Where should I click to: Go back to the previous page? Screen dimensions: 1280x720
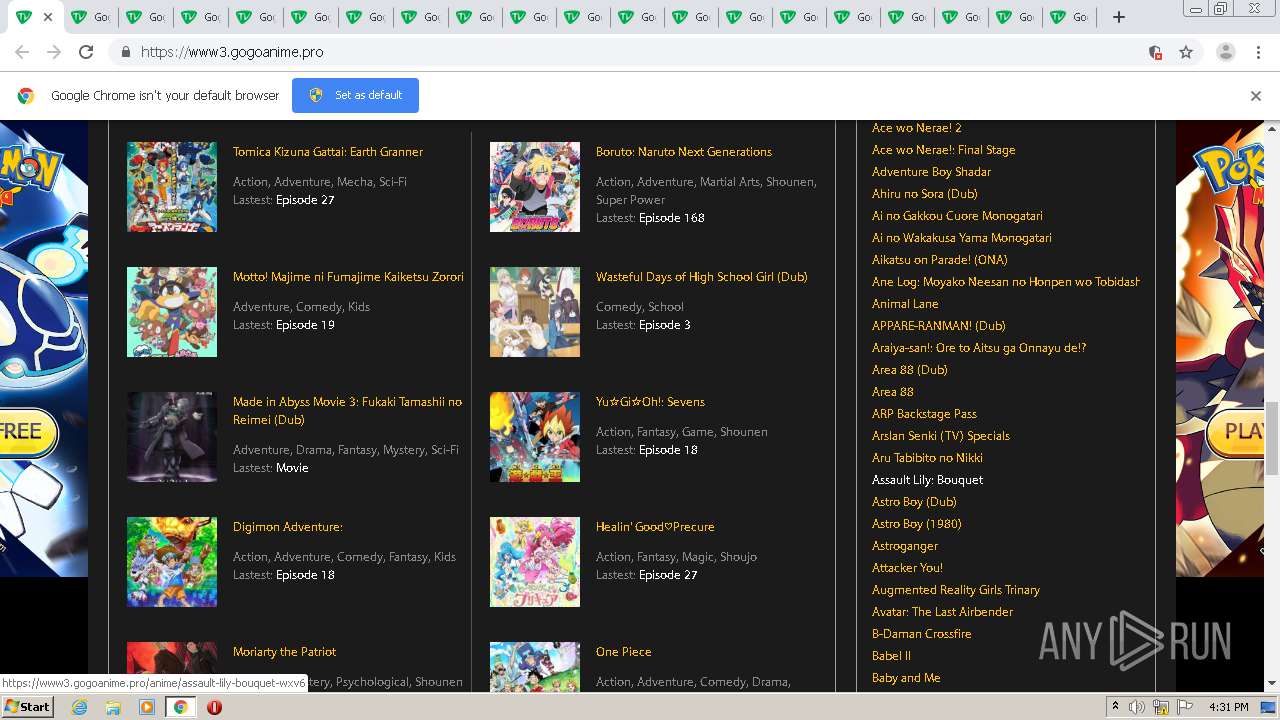click(x=22, y=52)
